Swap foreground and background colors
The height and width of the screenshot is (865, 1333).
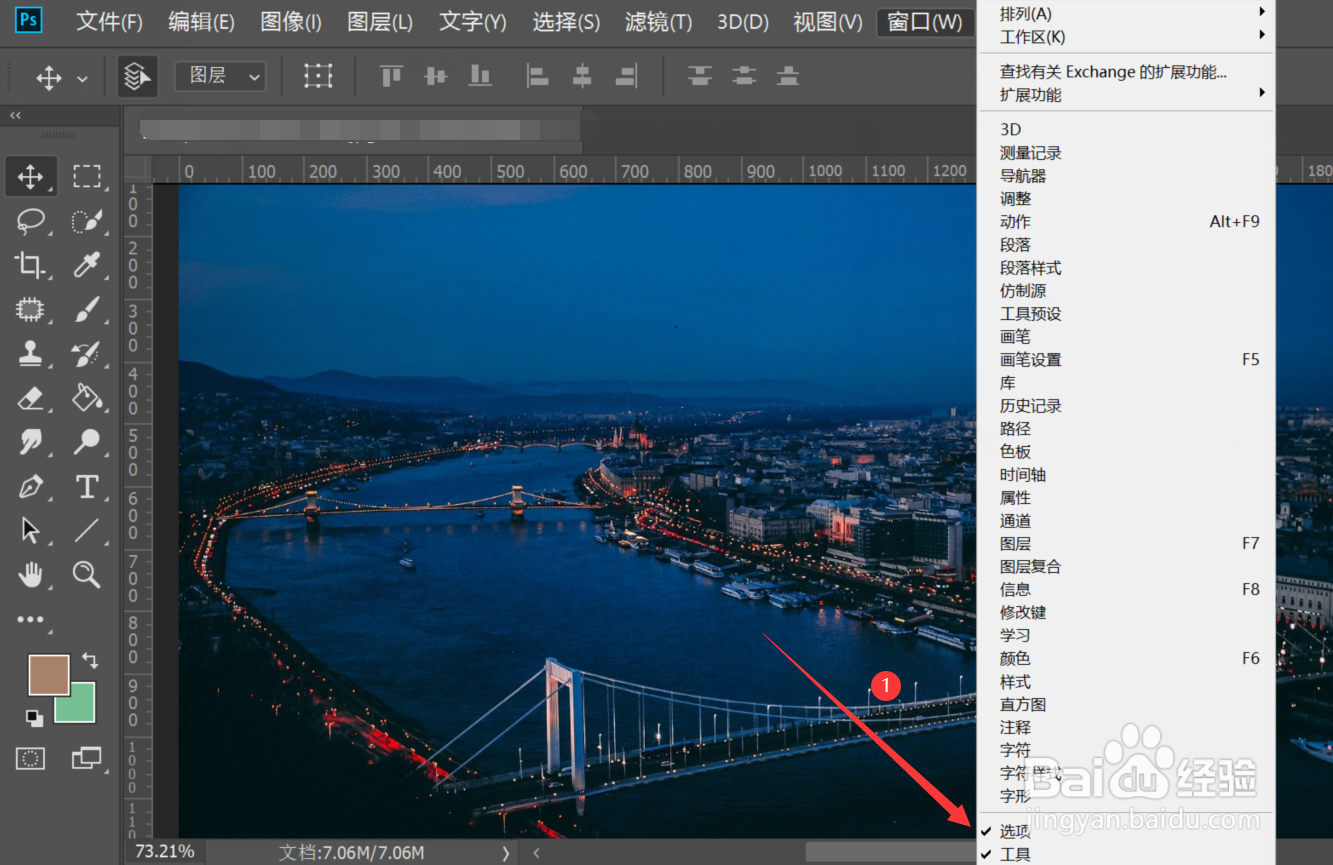90,660
